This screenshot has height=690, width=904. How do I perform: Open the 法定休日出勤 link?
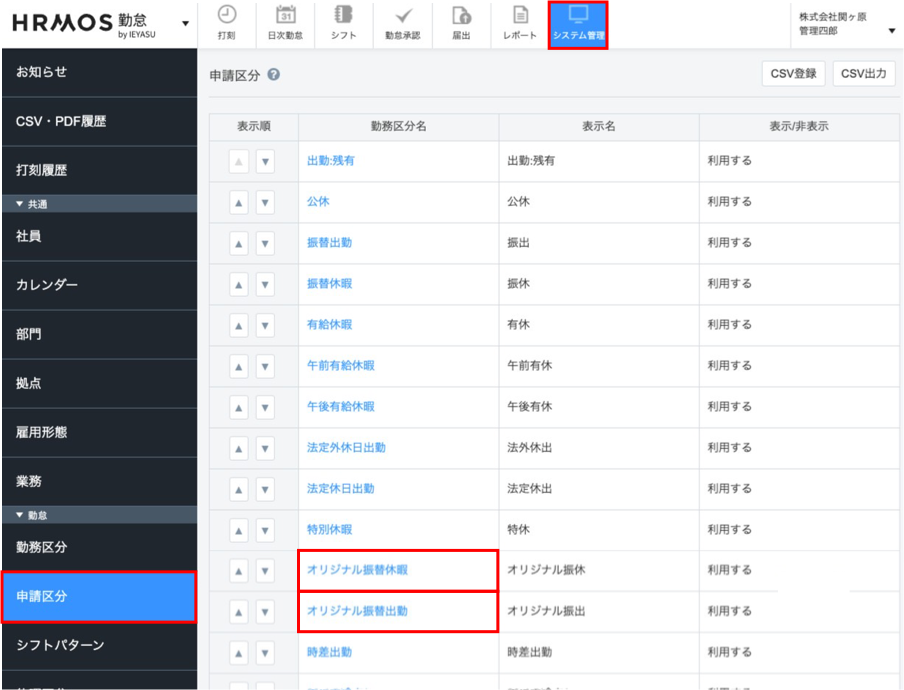(341, 489)
